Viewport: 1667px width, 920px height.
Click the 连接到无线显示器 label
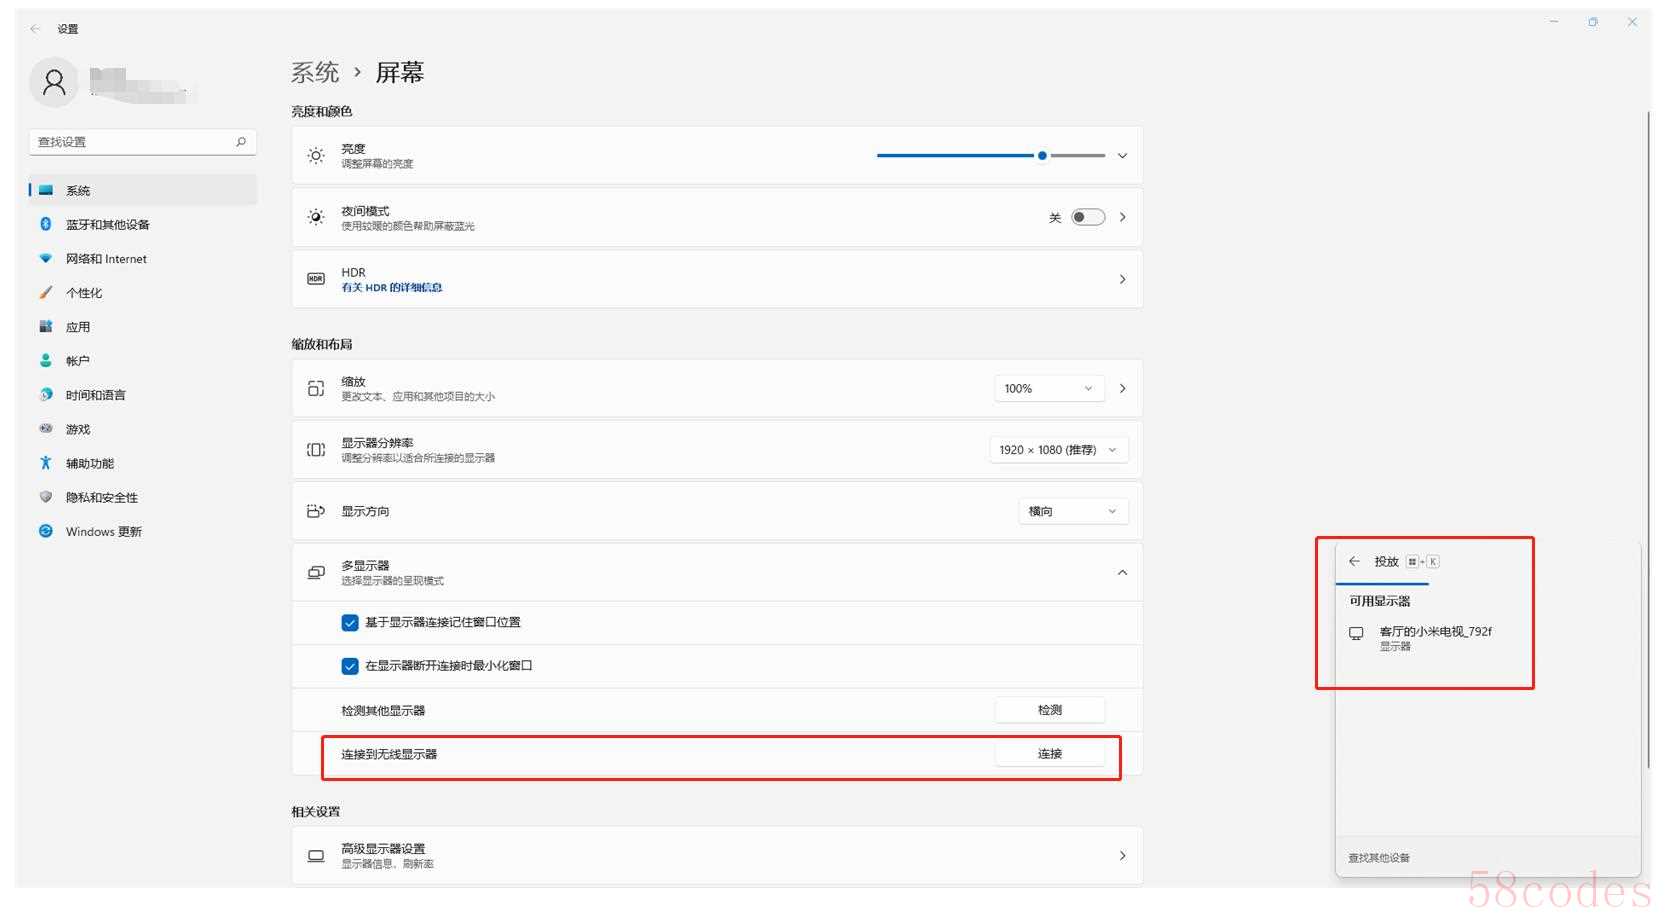pyautogui.click(x=389, y=754)
